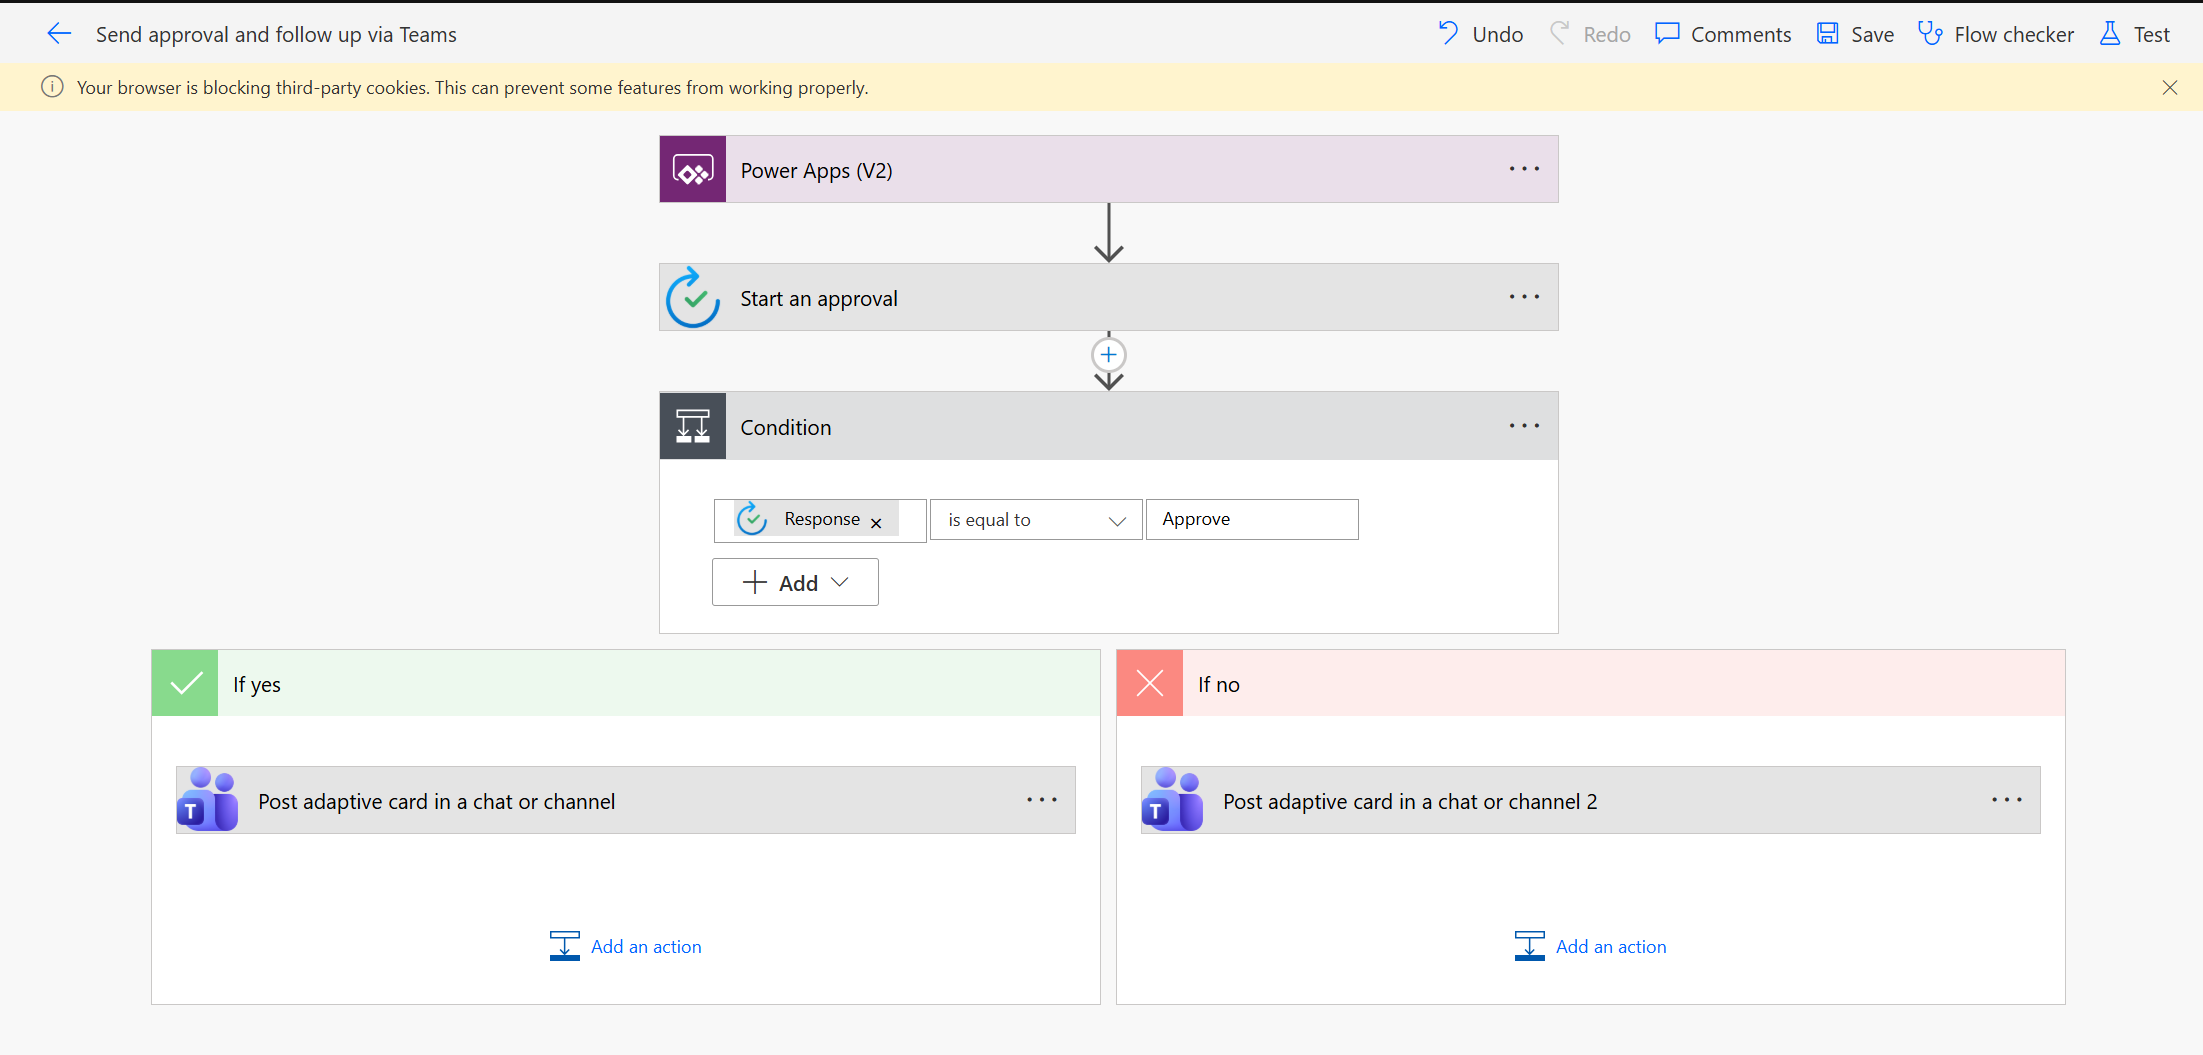2203x1055 pixels.
Task: Click the Teams icon on Post adaptive card 2
Action: [x=1172, y=800]
